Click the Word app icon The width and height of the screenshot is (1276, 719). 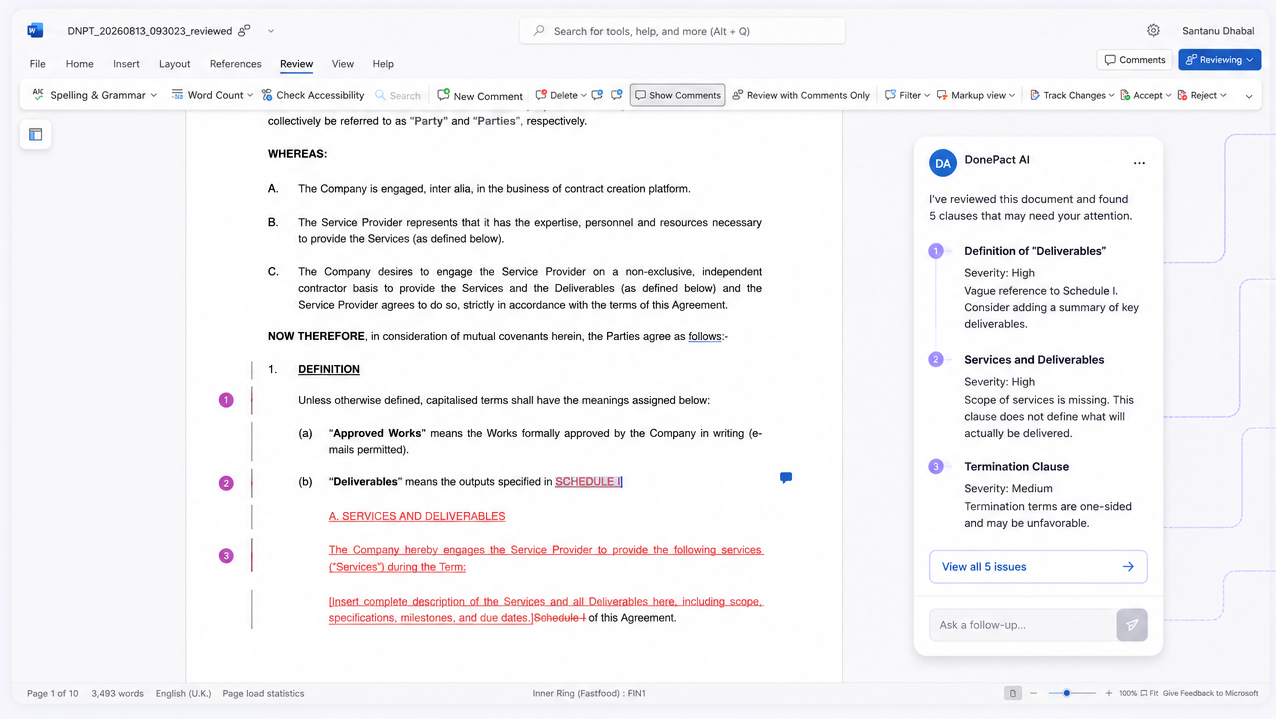click(35, 31)
